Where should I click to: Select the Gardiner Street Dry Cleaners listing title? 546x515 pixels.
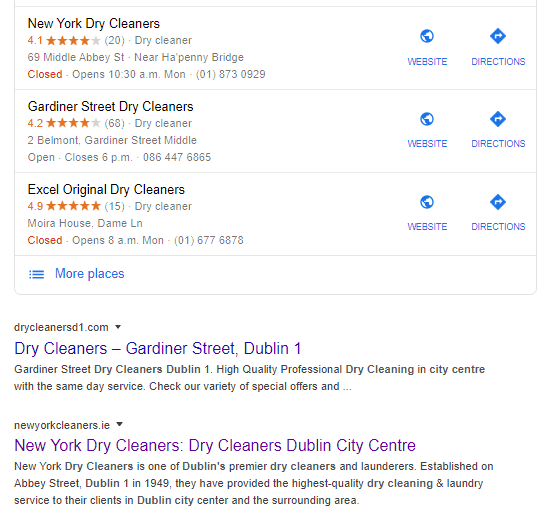pos(110,107)
